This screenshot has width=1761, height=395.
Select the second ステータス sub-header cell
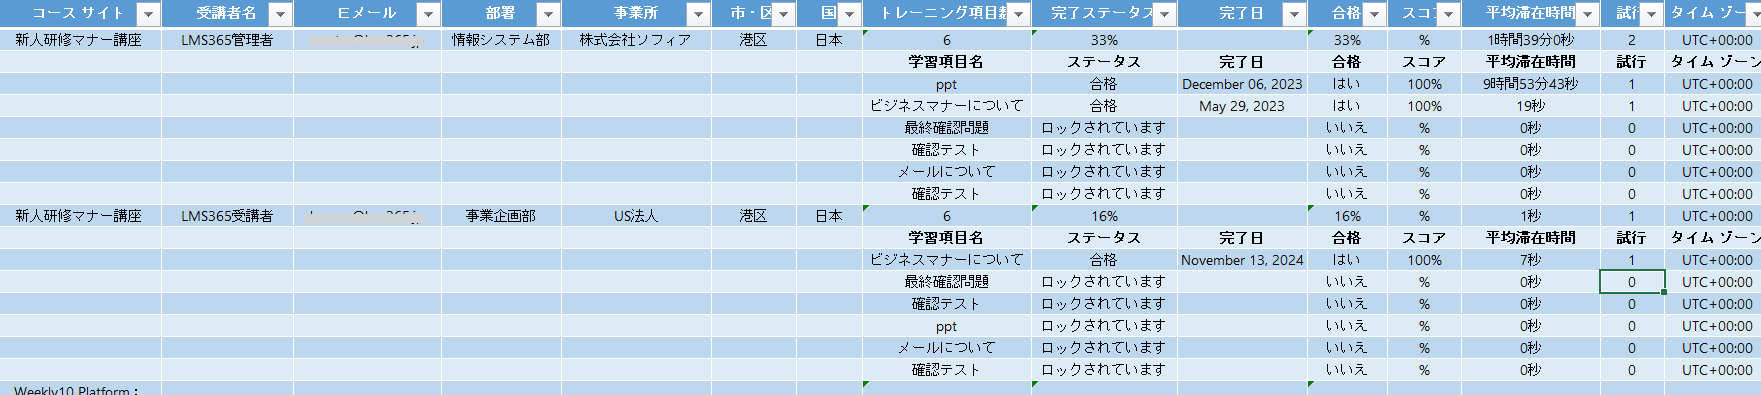point(1105,238)
